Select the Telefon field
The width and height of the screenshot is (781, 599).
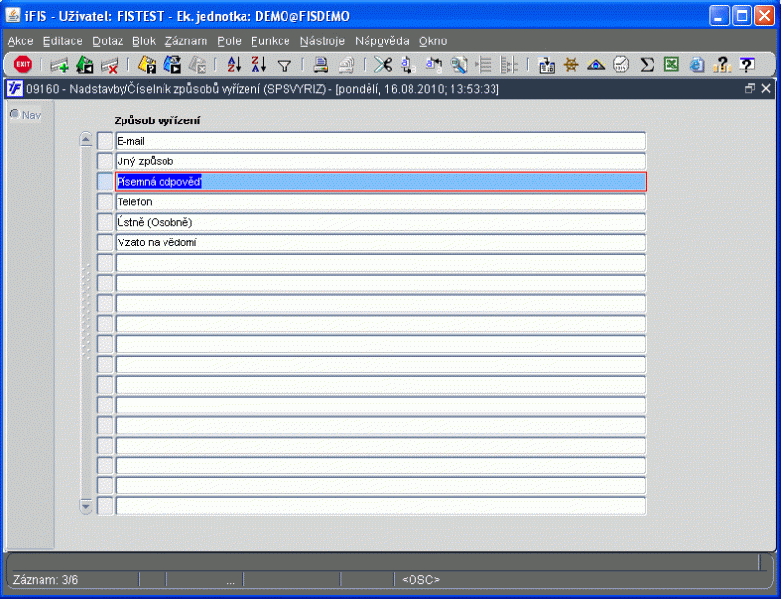(x=381, y=202)
